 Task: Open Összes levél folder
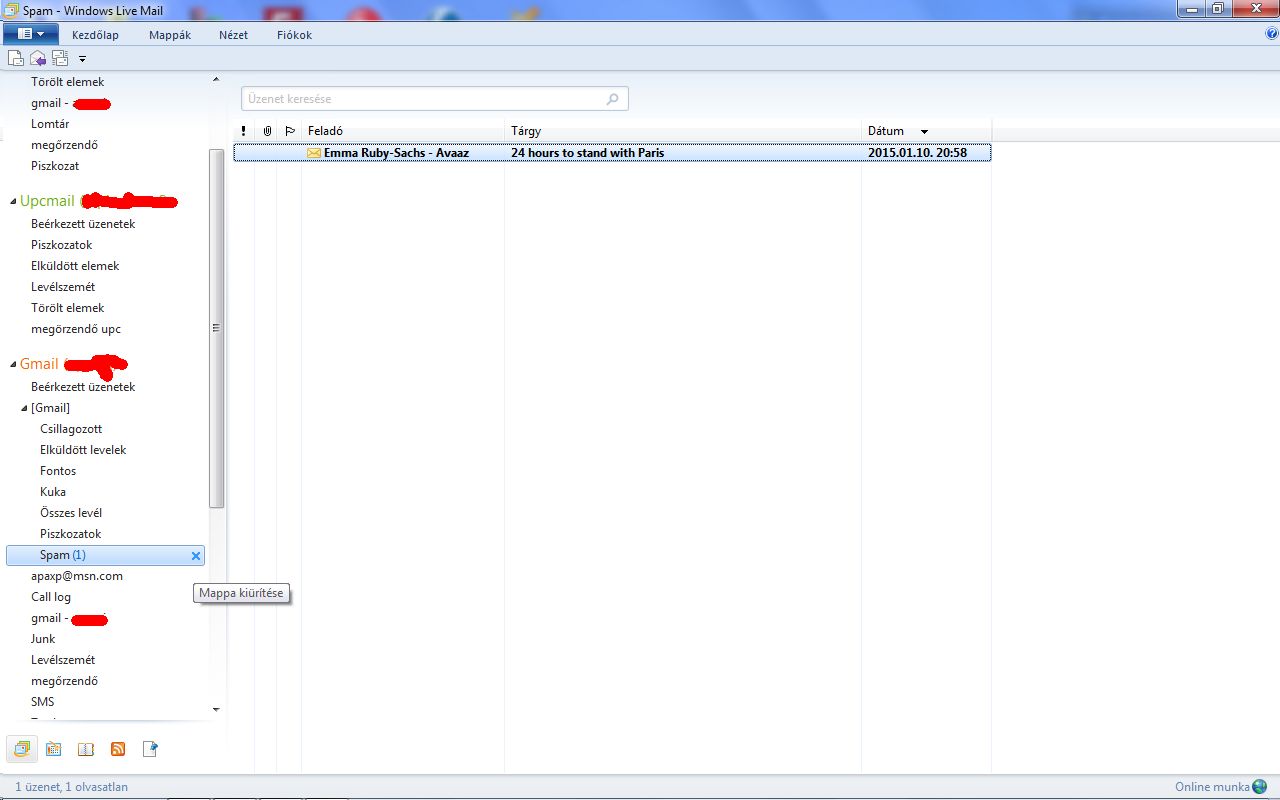coord(71,513)
